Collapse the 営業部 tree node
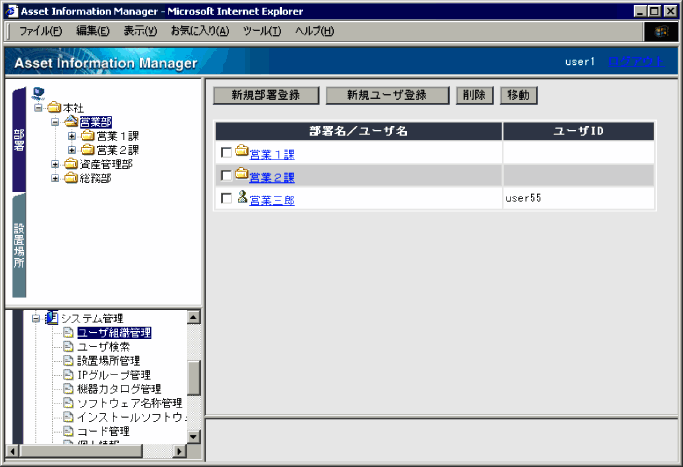Image resolution: width=683 pixels, height=467 pixels. pyautogui.click(x=55, y=122)
